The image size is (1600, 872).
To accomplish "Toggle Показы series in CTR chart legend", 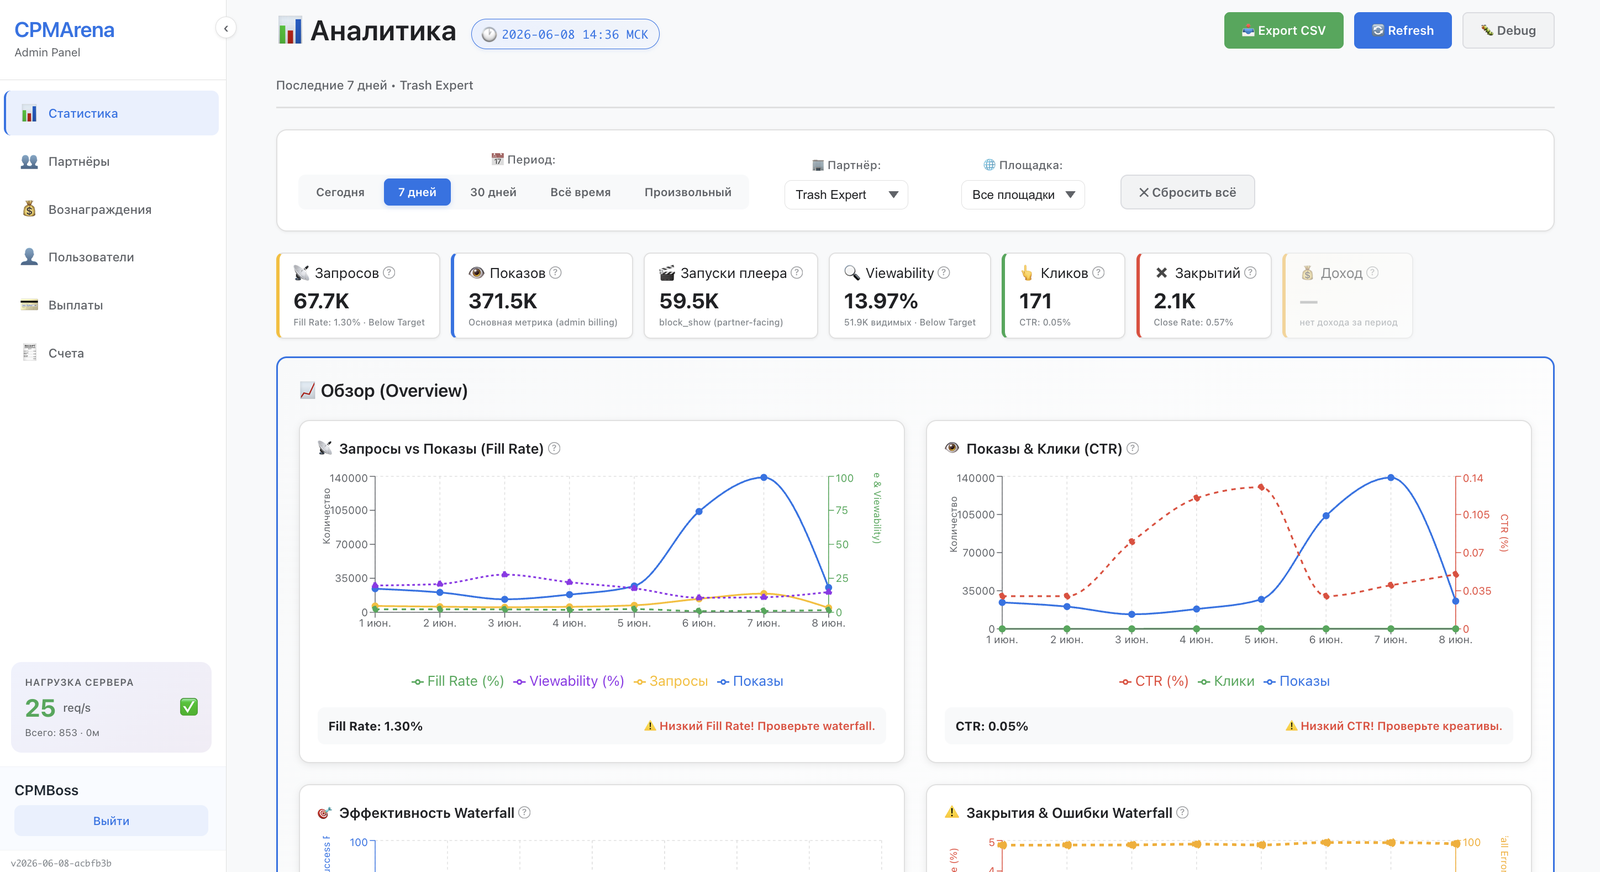I will tap(1297, 681).
